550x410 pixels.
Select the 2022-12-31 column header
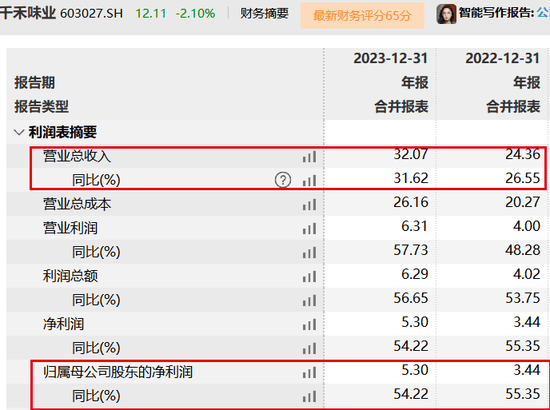point(502,58)
